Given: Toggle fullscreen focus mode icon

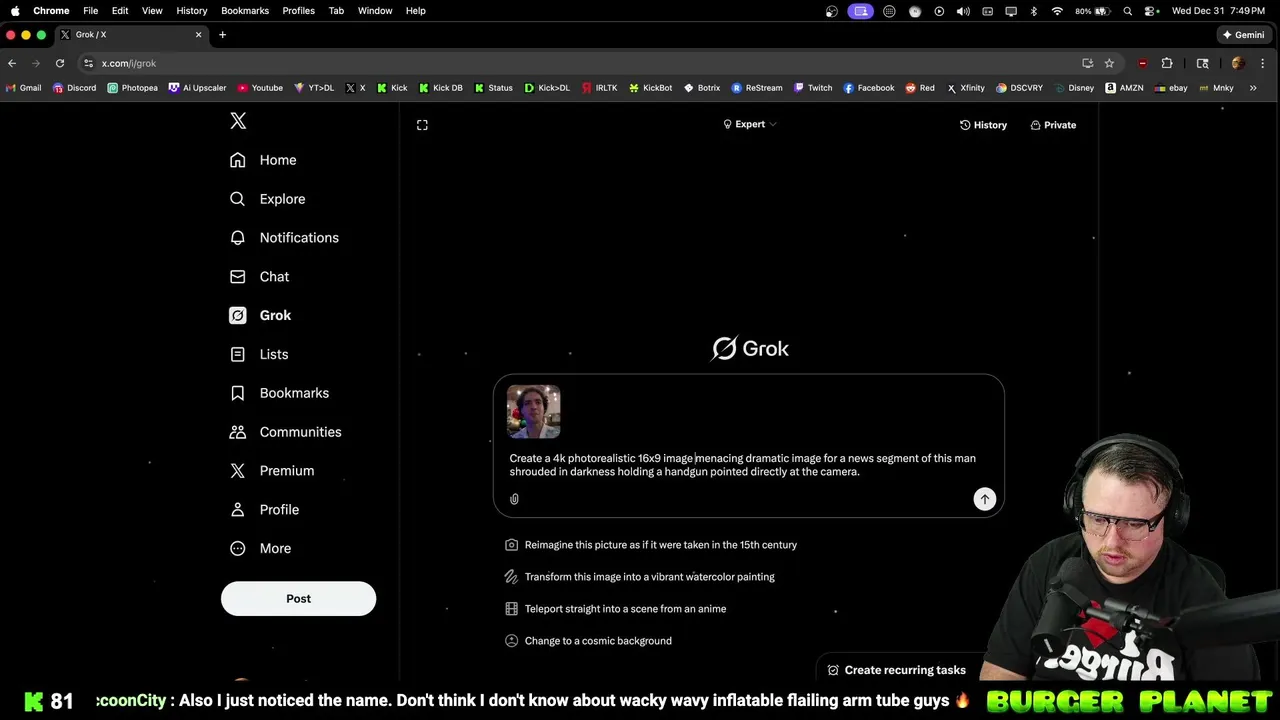Looking at the screenshot, I should point(422,125).
